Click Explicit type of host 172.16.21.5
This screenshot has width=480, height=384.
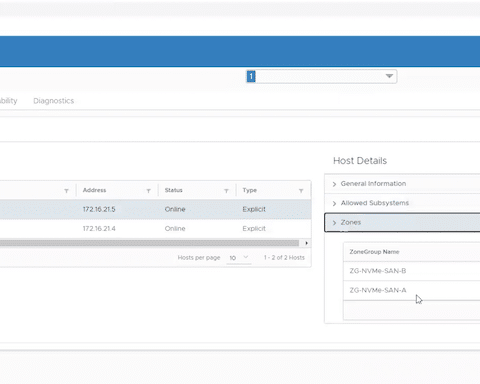click(254, 209)
